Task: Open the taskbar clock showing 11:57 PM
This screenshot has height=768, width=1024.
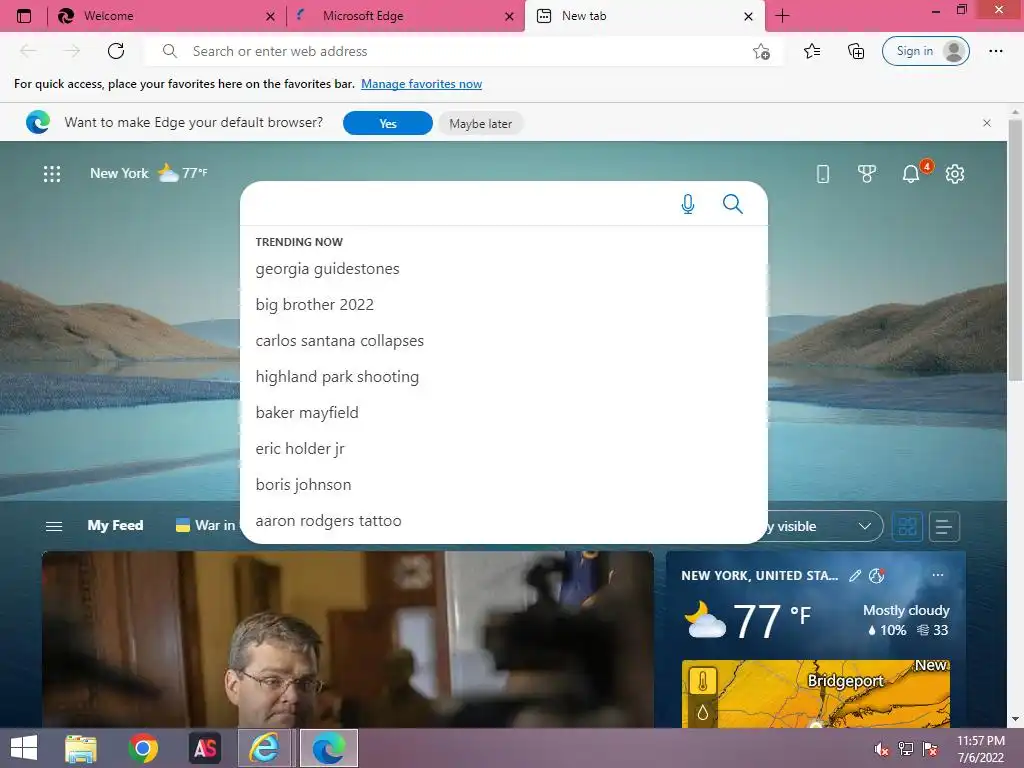Action: click(x=980, y=749)
